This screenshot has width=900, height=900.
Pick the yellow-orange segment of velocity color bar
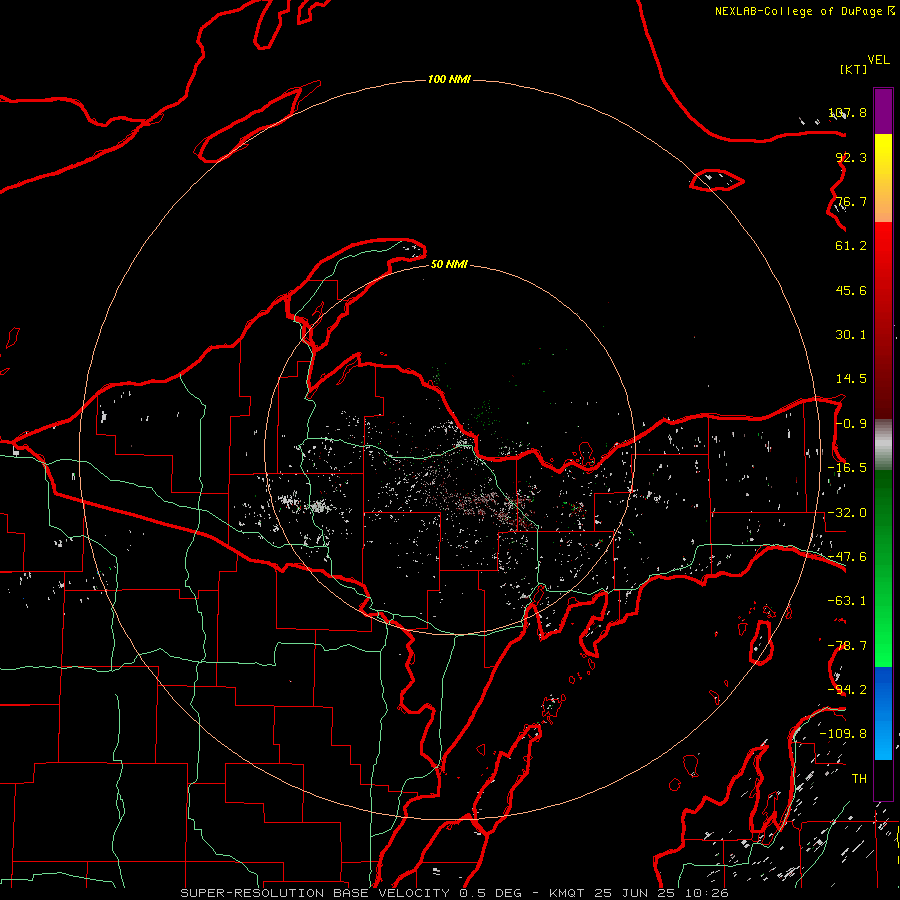[883, 178]
